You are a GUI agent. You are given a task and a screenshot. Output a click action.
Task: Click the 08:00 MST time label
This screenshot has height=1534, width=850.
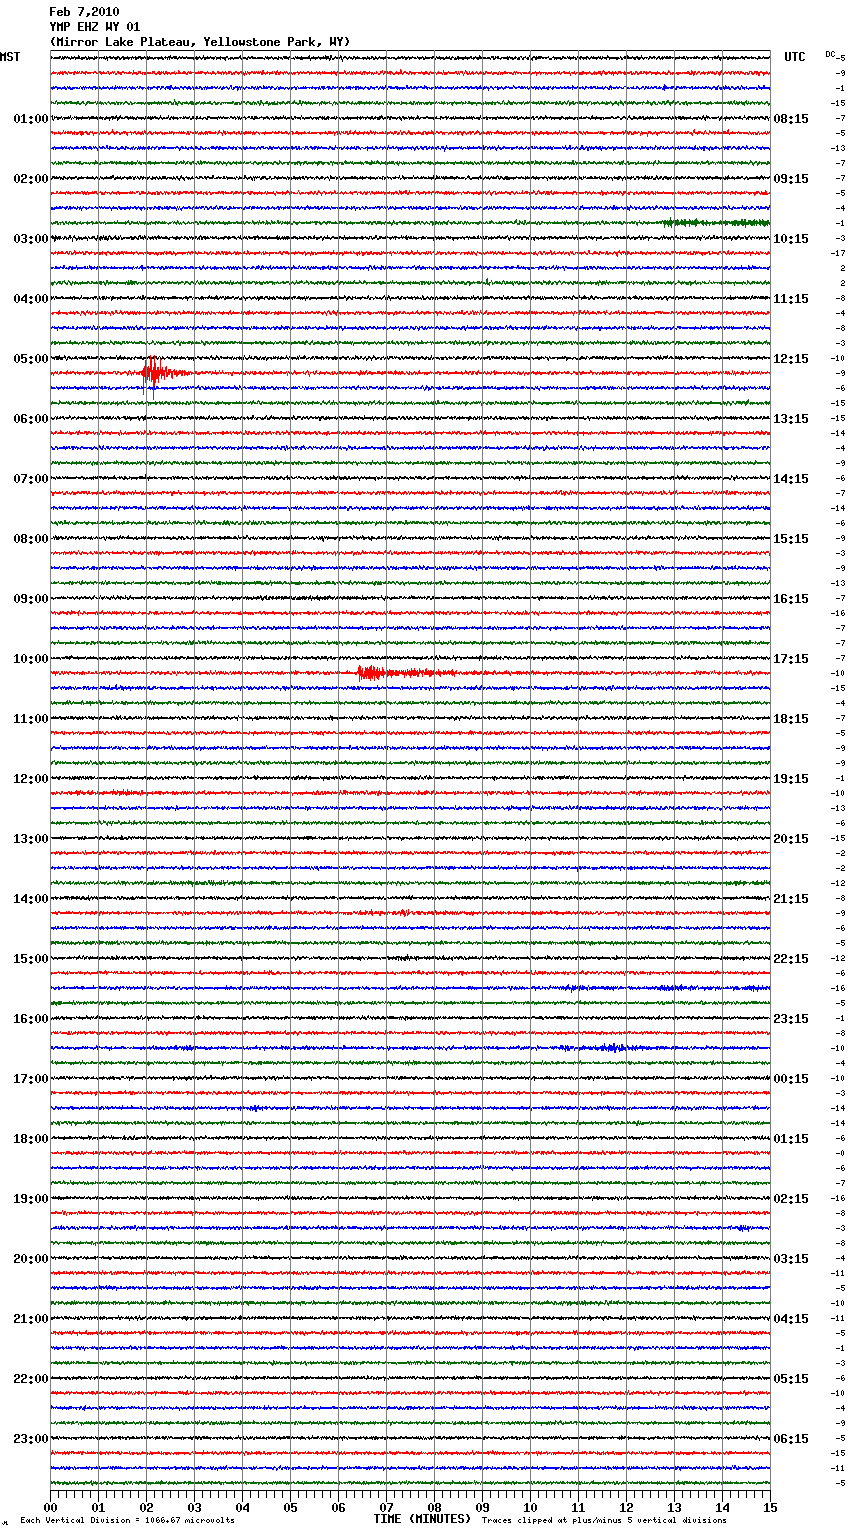(31, 539)
